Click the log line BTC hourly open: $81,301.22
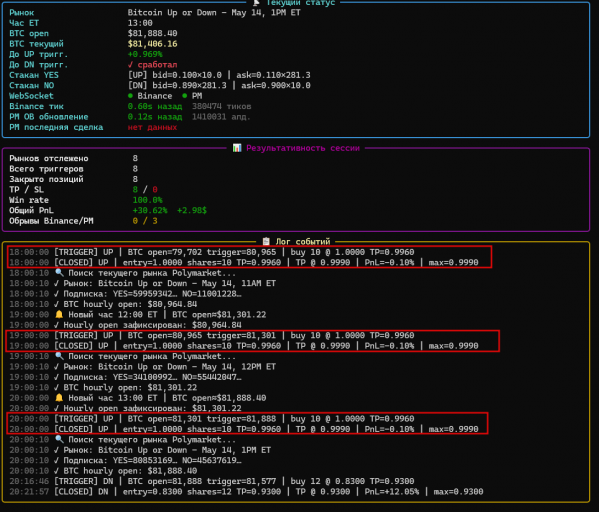The height and width of the screenshot is (512, 599). [x=103, y=387]
